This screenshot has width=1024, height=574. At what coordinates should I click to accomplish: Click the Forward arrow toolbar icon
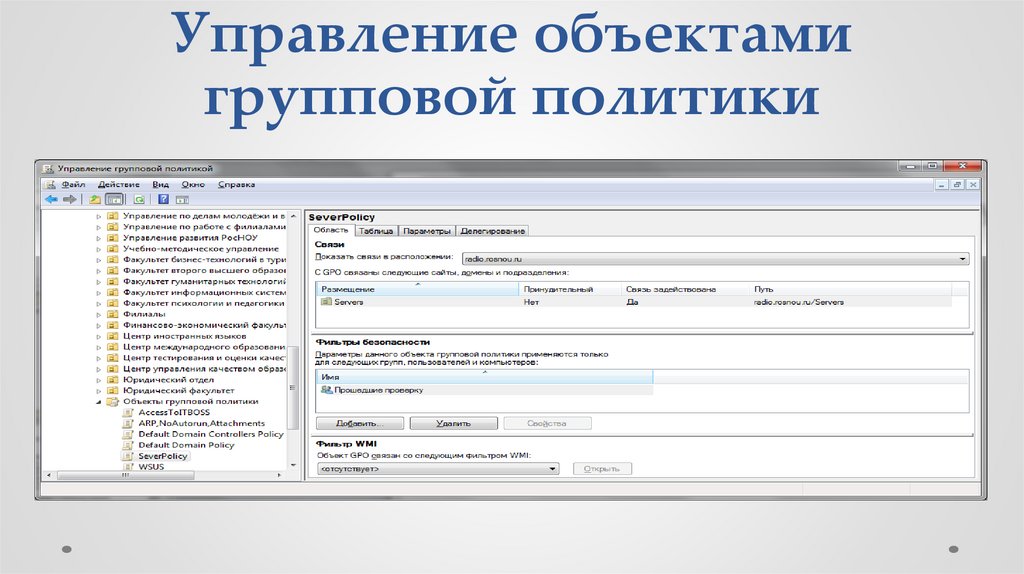click(x=70, y=199)
